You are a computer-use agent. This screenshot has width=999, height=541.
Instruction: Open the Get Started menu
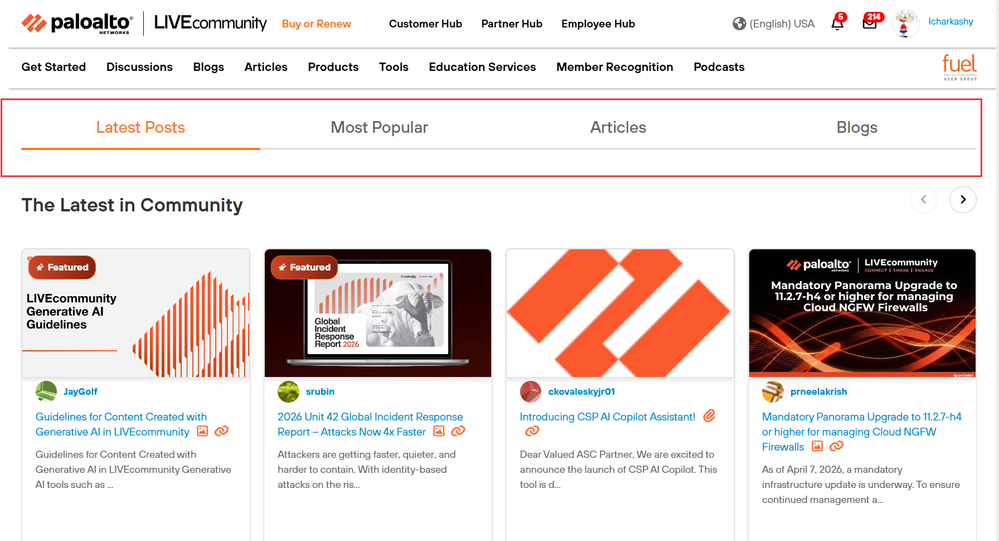(54, 67)
